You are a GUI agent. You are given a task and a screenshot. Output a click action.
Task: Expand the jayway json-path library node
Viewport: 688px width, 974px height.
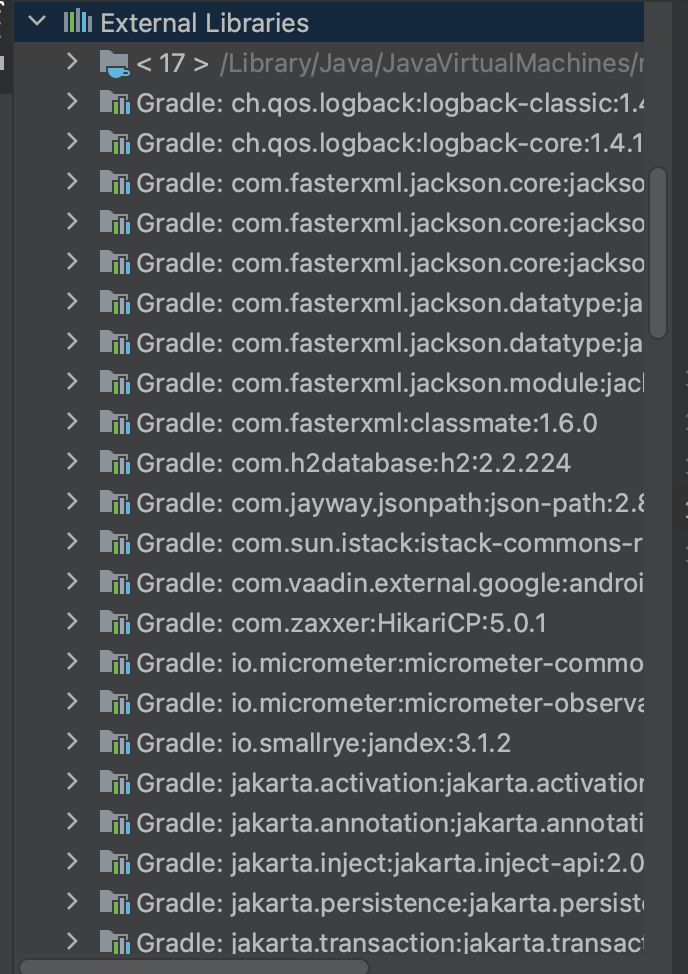[72, 501]
